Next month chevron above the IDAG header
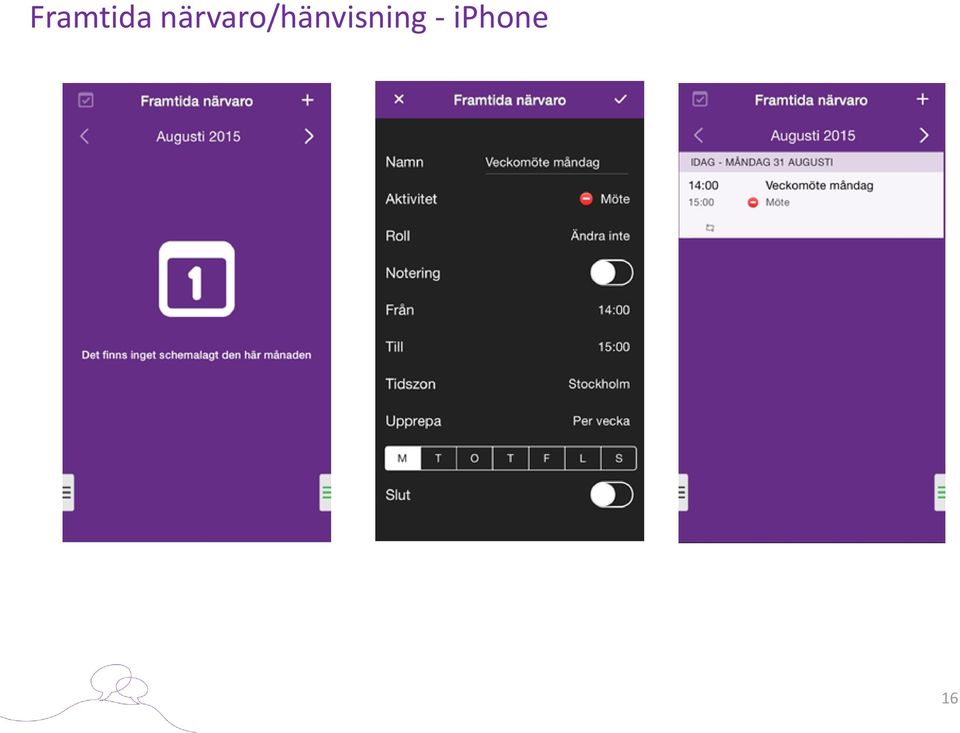This screenshot has width=960, height=733. (924, 135)
